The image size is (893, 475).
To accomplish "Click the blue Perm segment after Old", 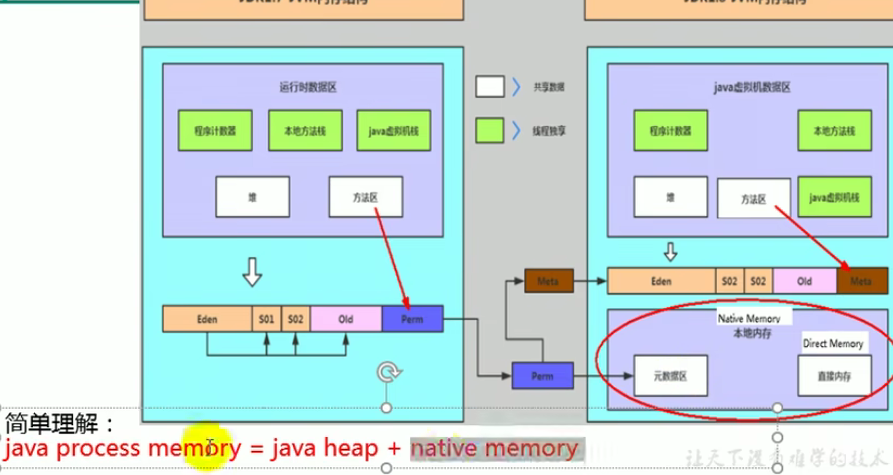I will click(x=412, y=319).
